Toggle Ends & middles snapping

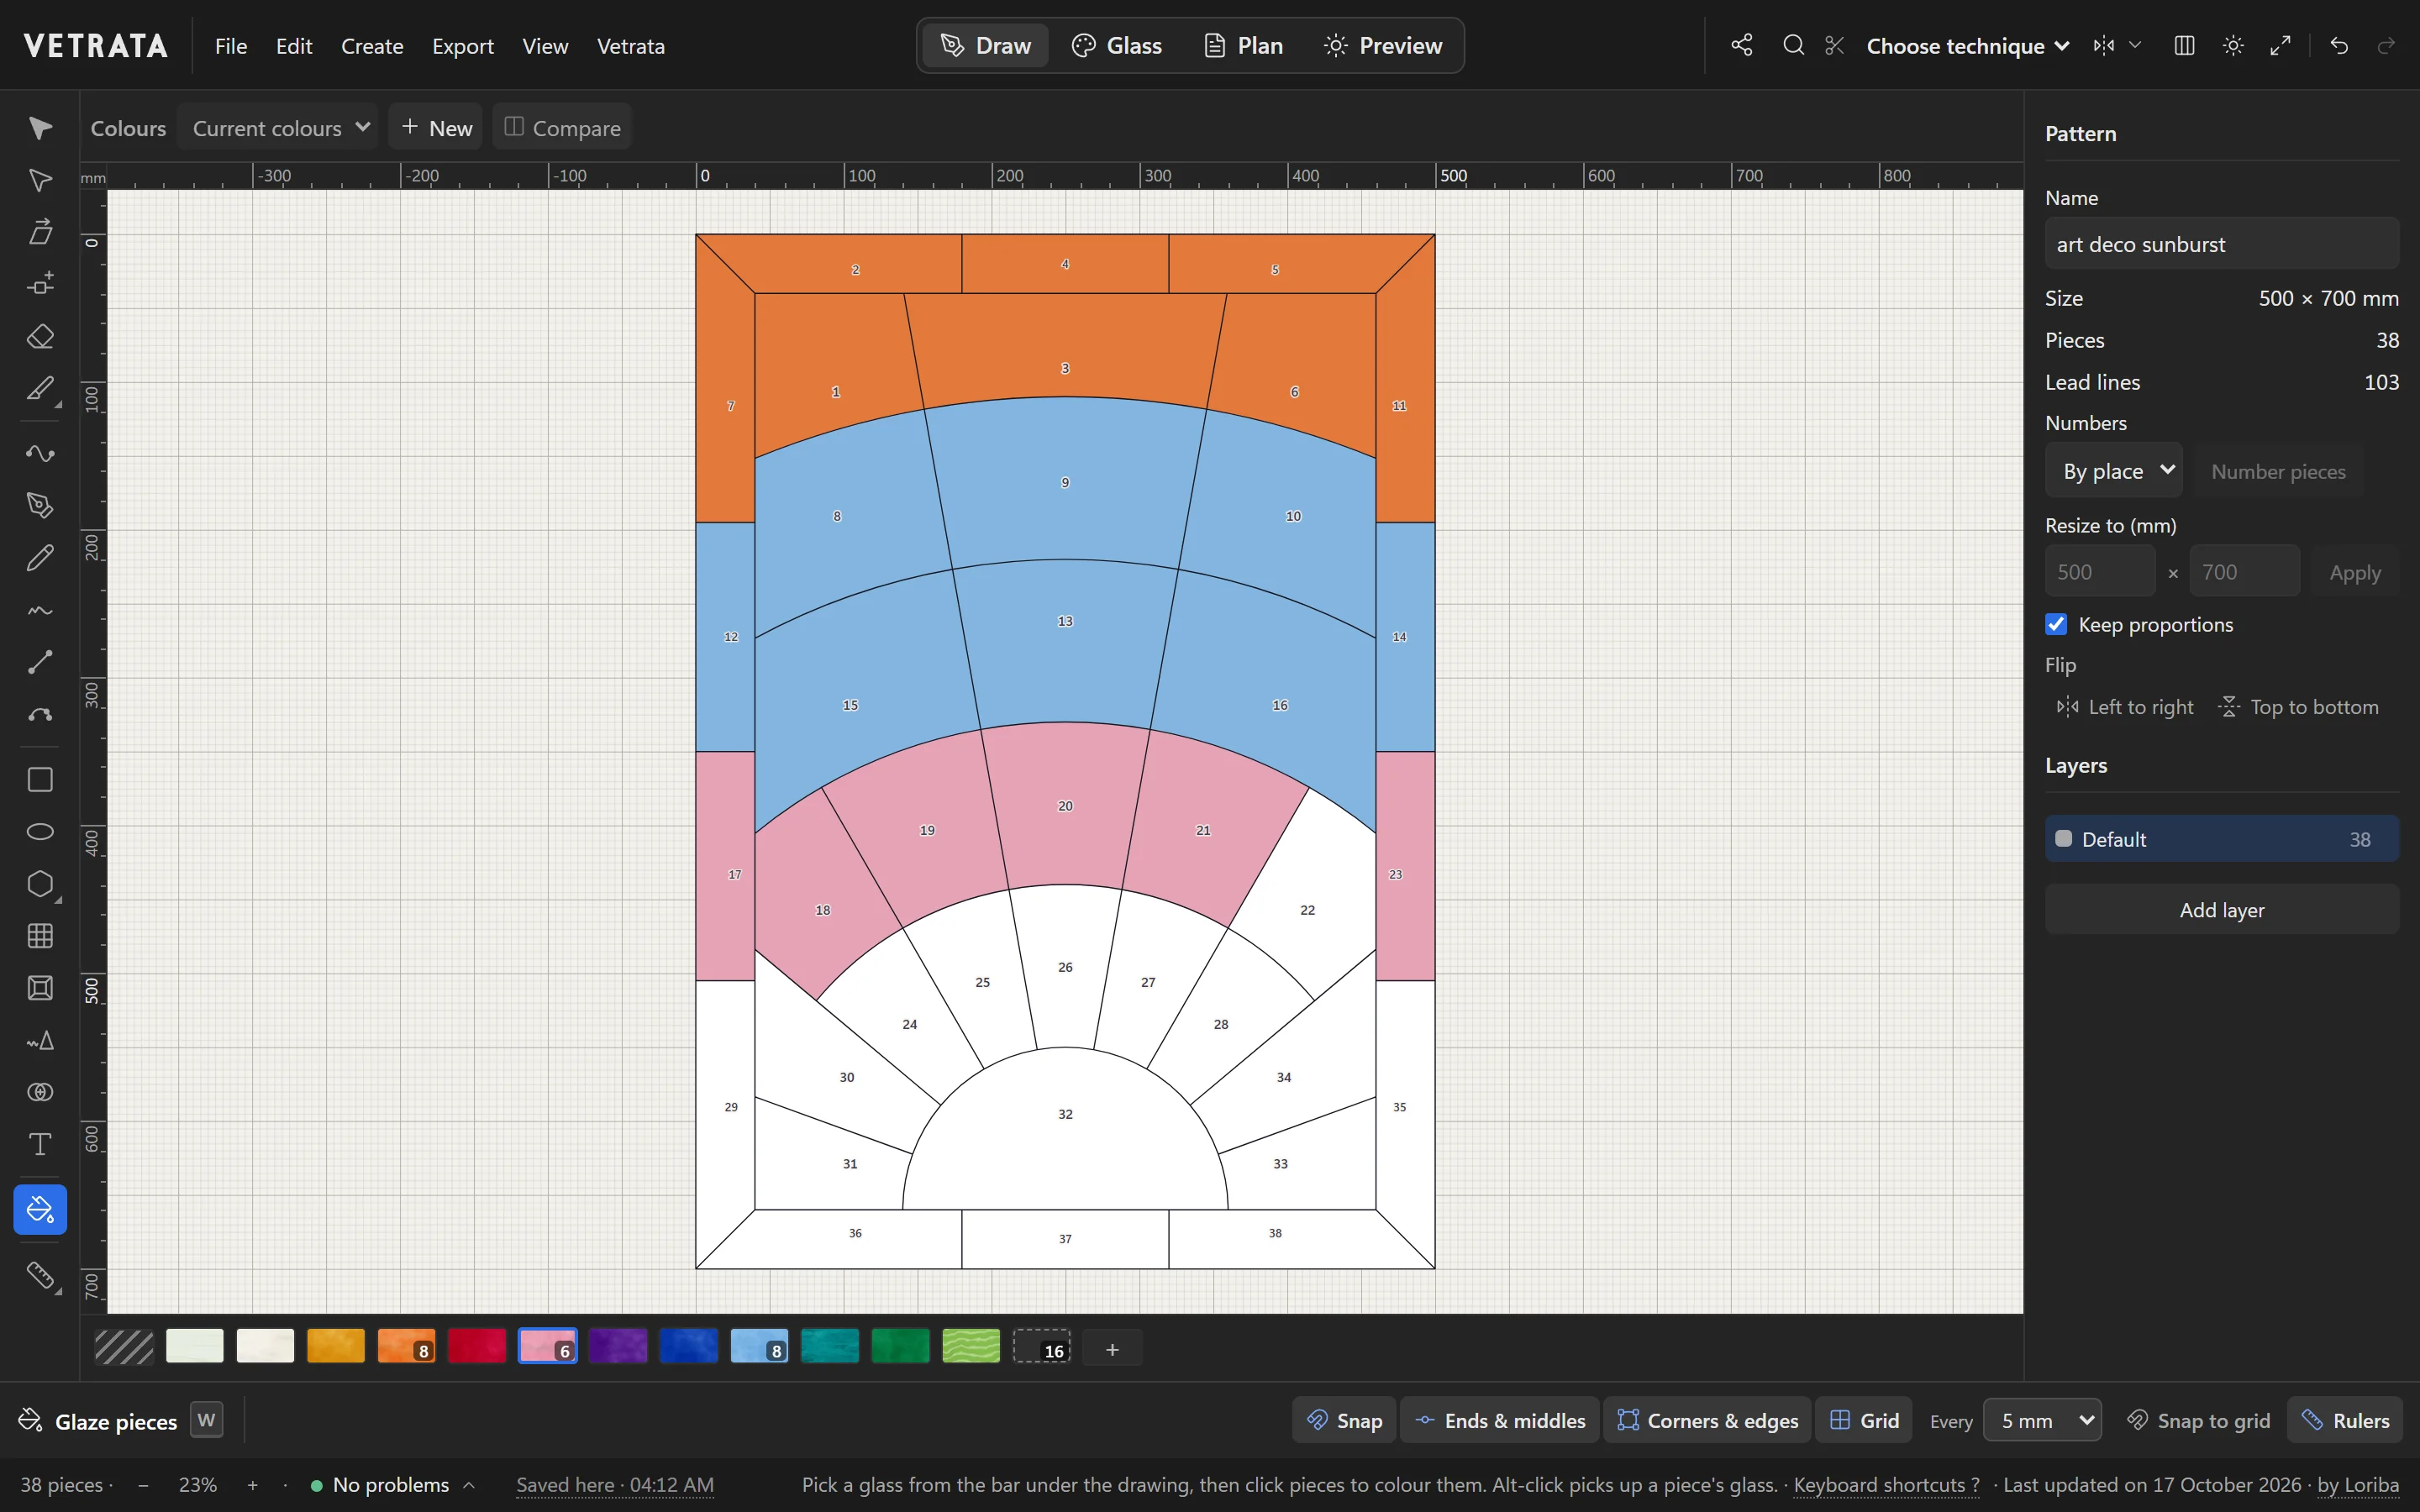pyautogui.click(x=1500, y=1420)
